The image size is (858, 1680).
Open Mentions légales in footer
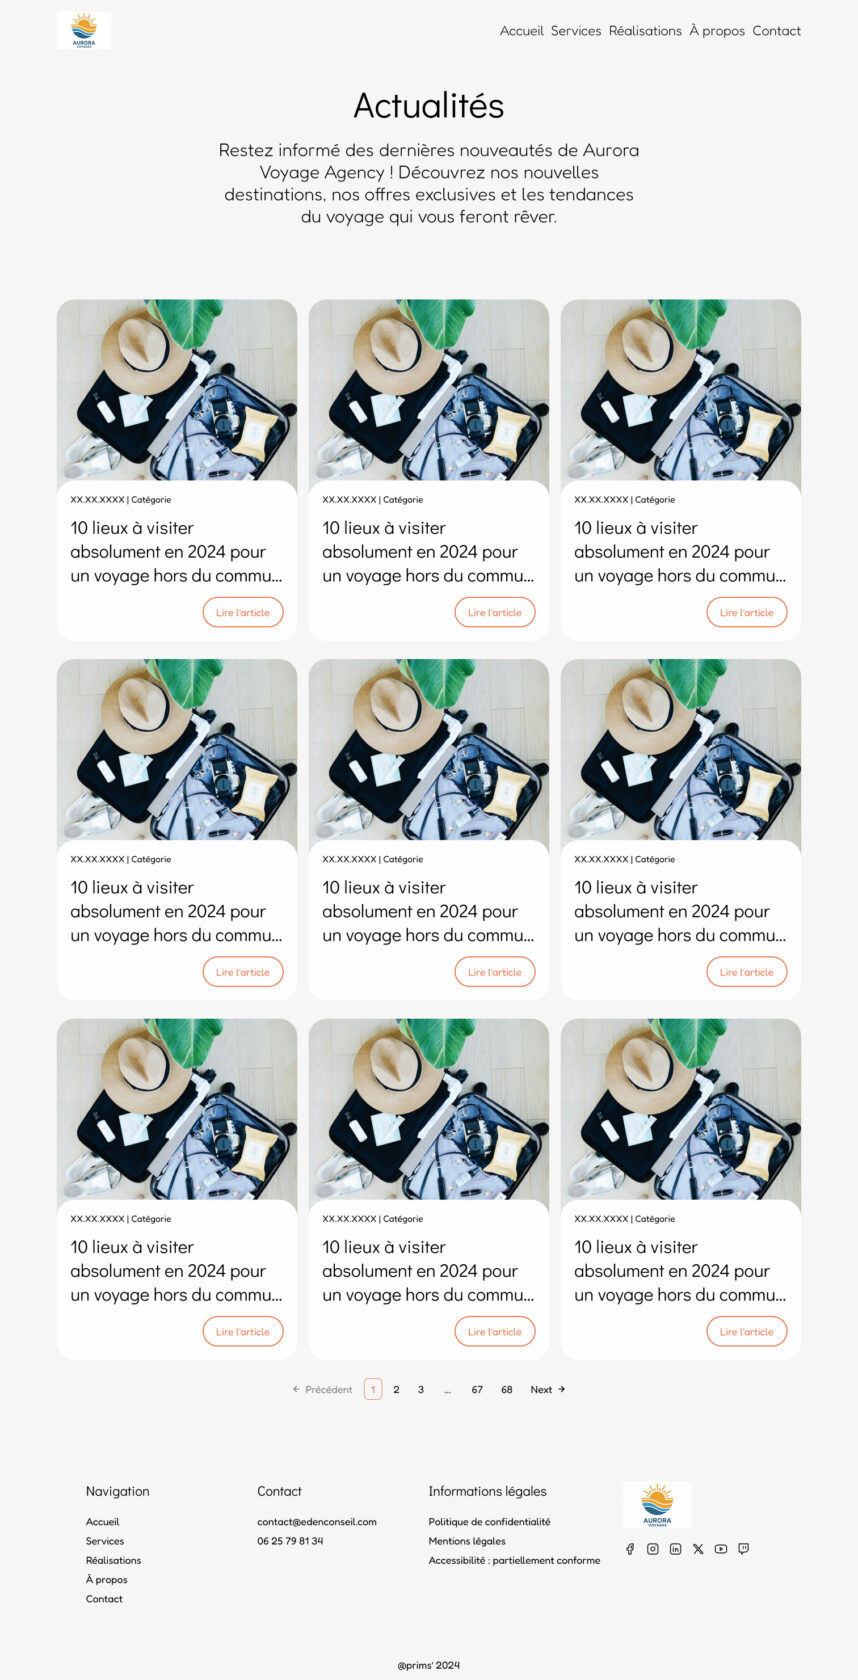467,1541
